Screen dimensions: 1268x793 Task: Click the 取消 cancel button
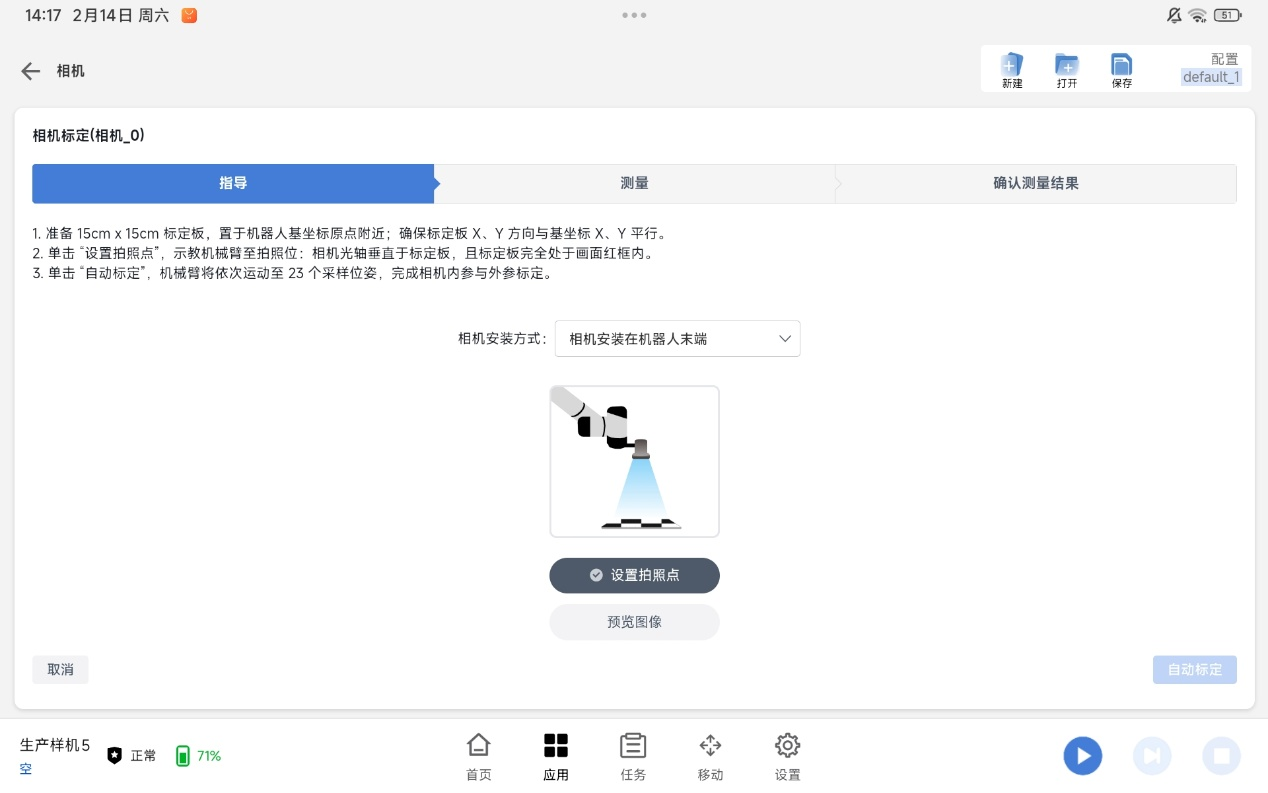tap(60, 670)
